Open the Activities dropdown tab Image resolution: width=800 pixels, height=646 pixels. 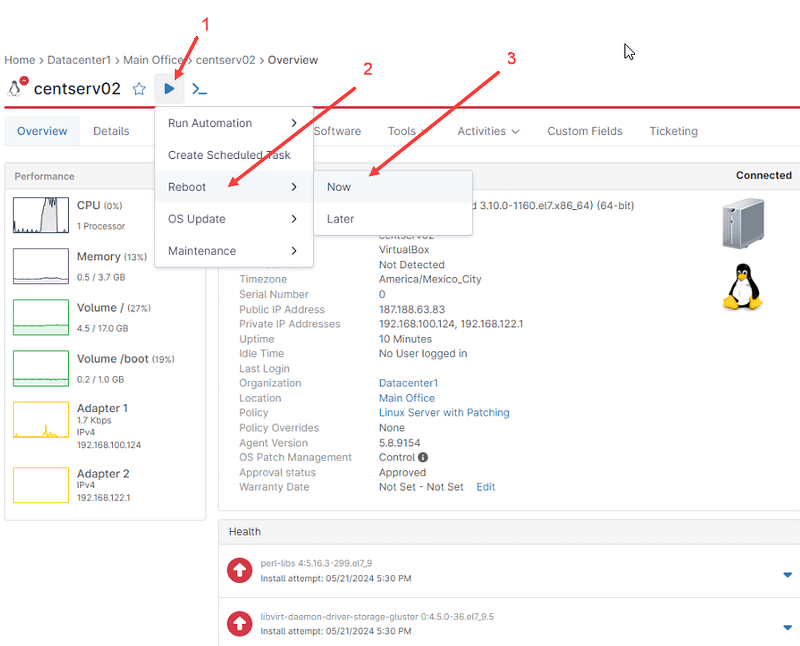click(x=488, y=131)
